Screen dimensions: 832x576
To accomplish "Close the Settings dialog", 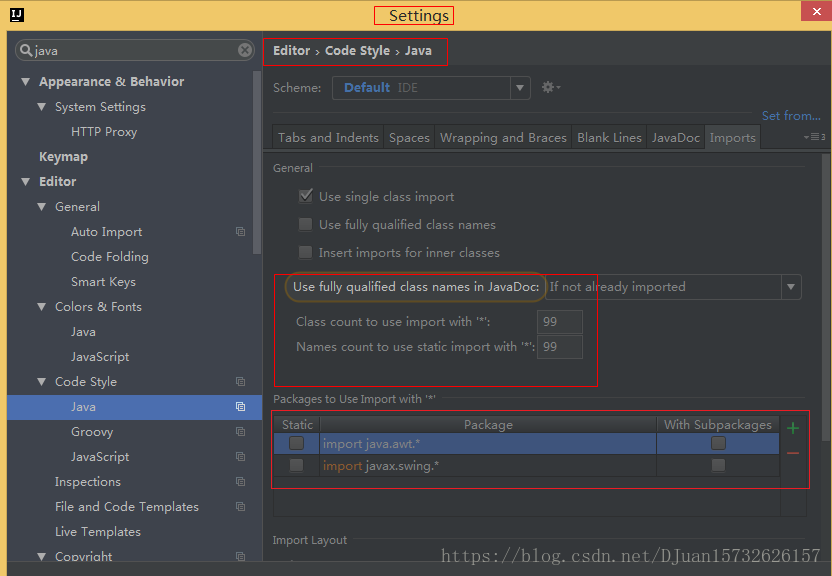I will click(x=816, y=11).
